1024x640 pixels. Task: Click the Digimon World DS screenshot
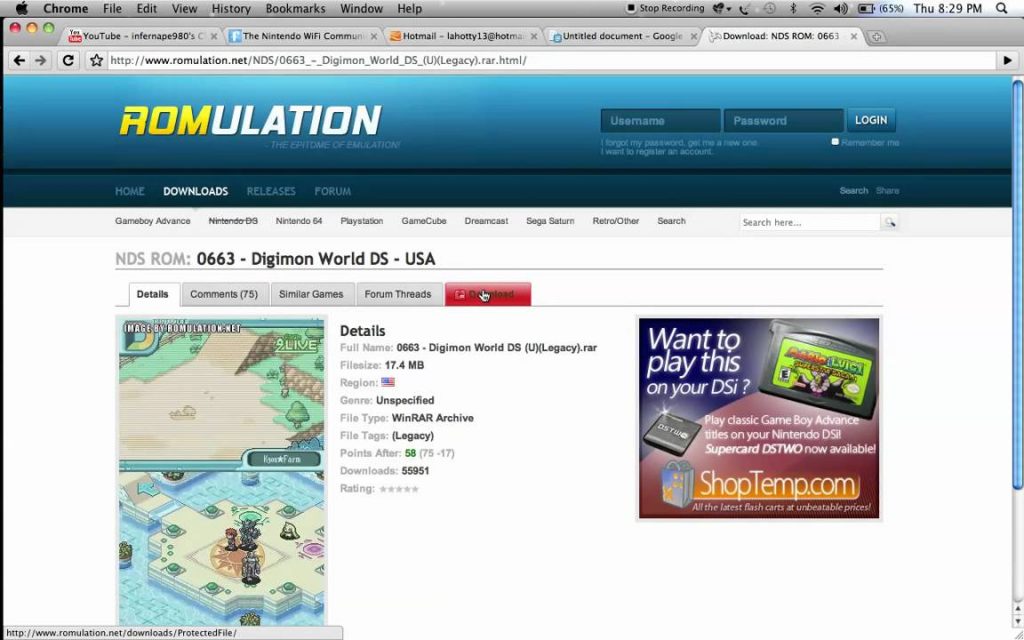coord(221,470)
